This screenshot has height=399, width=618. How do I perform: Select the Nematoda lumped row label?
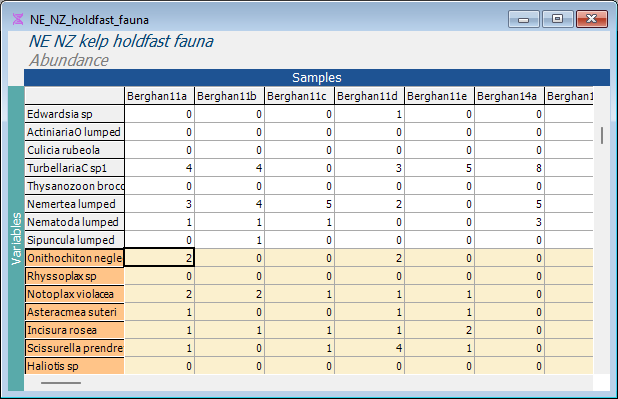click(74, 222)
